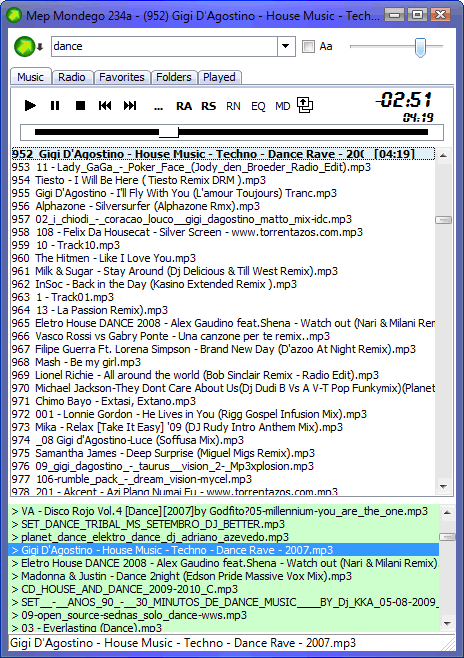Skip to the next track
The width and height of the screenshot is (464, 658).
pyautogui.click(x=130, y=105)
